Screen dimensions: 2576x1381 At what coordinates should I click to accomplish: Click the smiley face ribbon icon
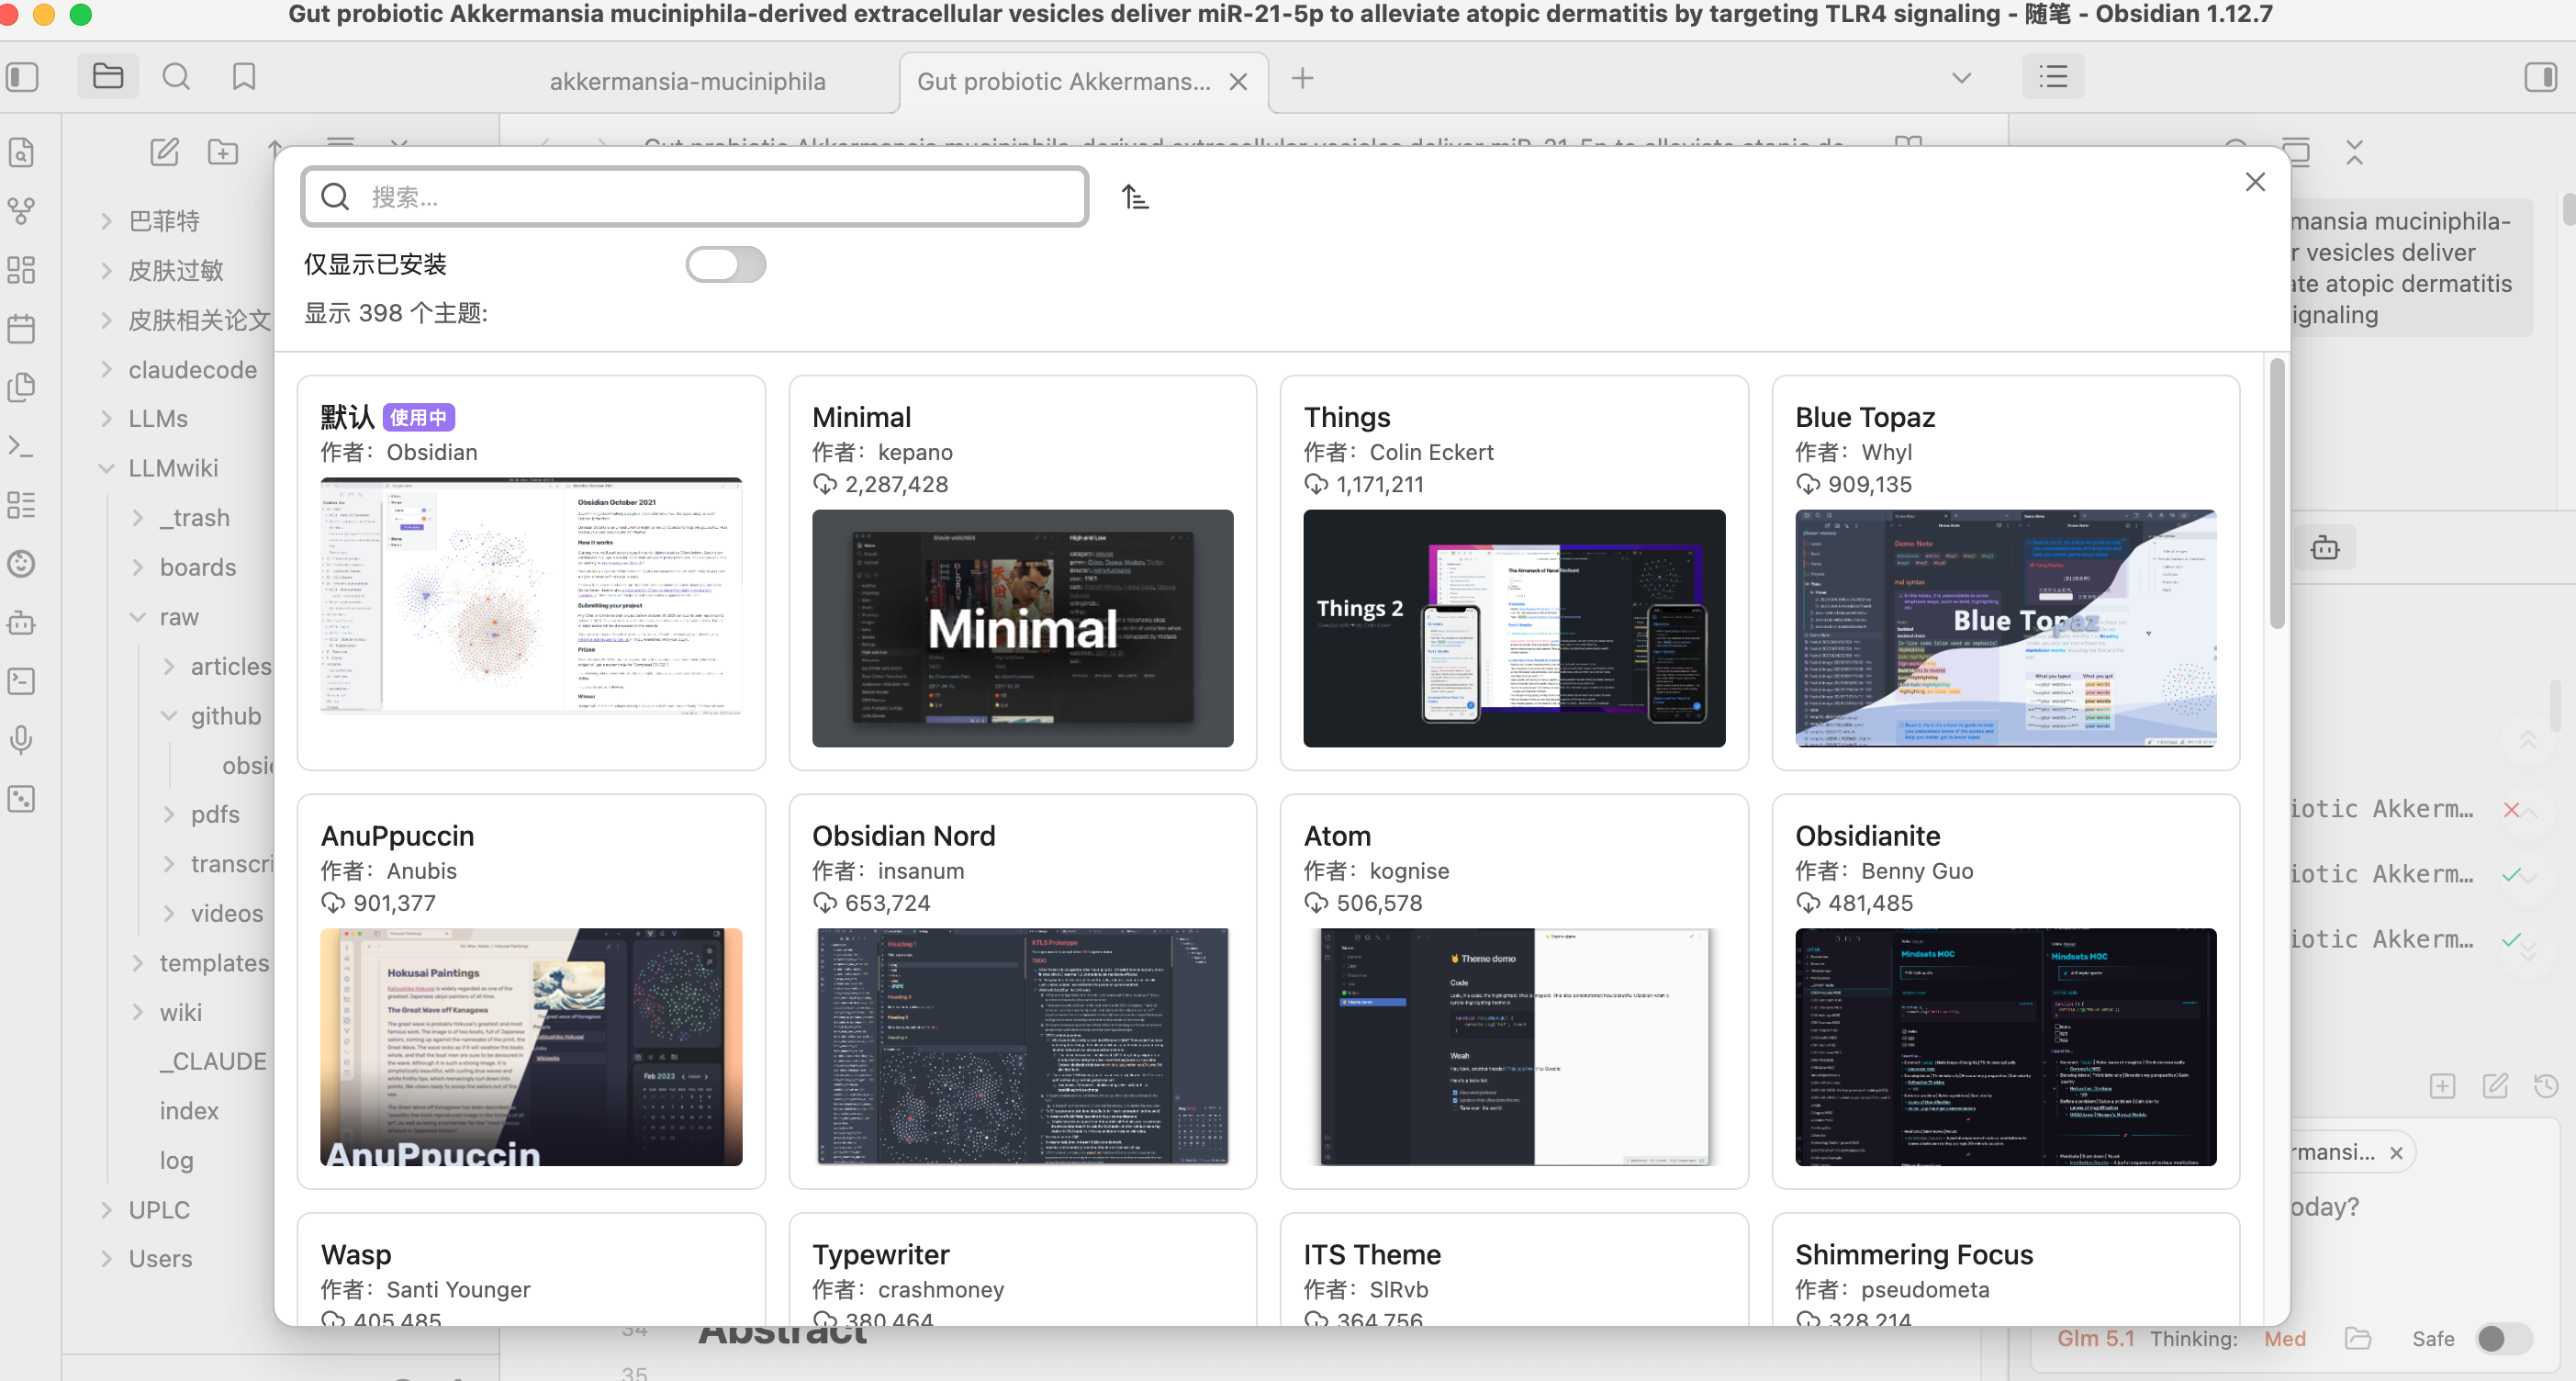(21, 564)
